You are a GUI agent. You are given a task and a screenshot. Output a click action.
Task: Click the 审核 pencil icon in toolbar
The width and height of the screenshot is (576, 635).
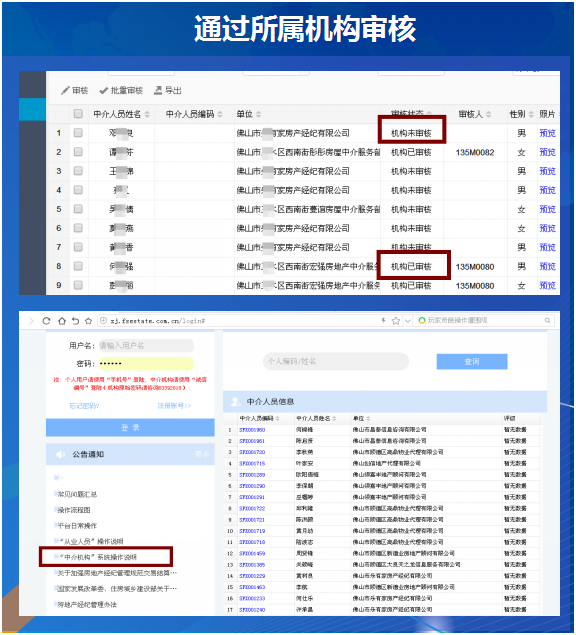(65, 90)
